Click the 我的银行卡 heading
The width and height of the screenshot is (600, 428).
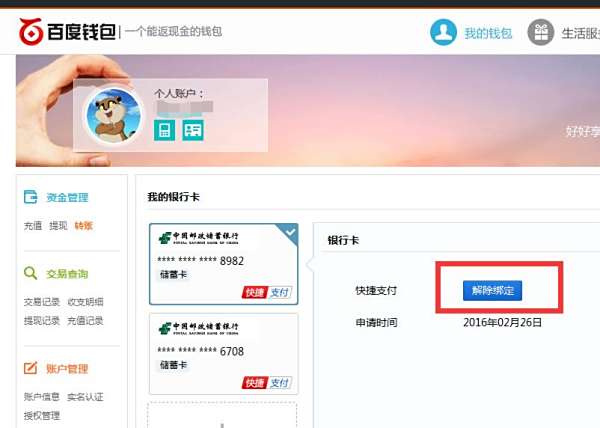[x=173, y=197]
